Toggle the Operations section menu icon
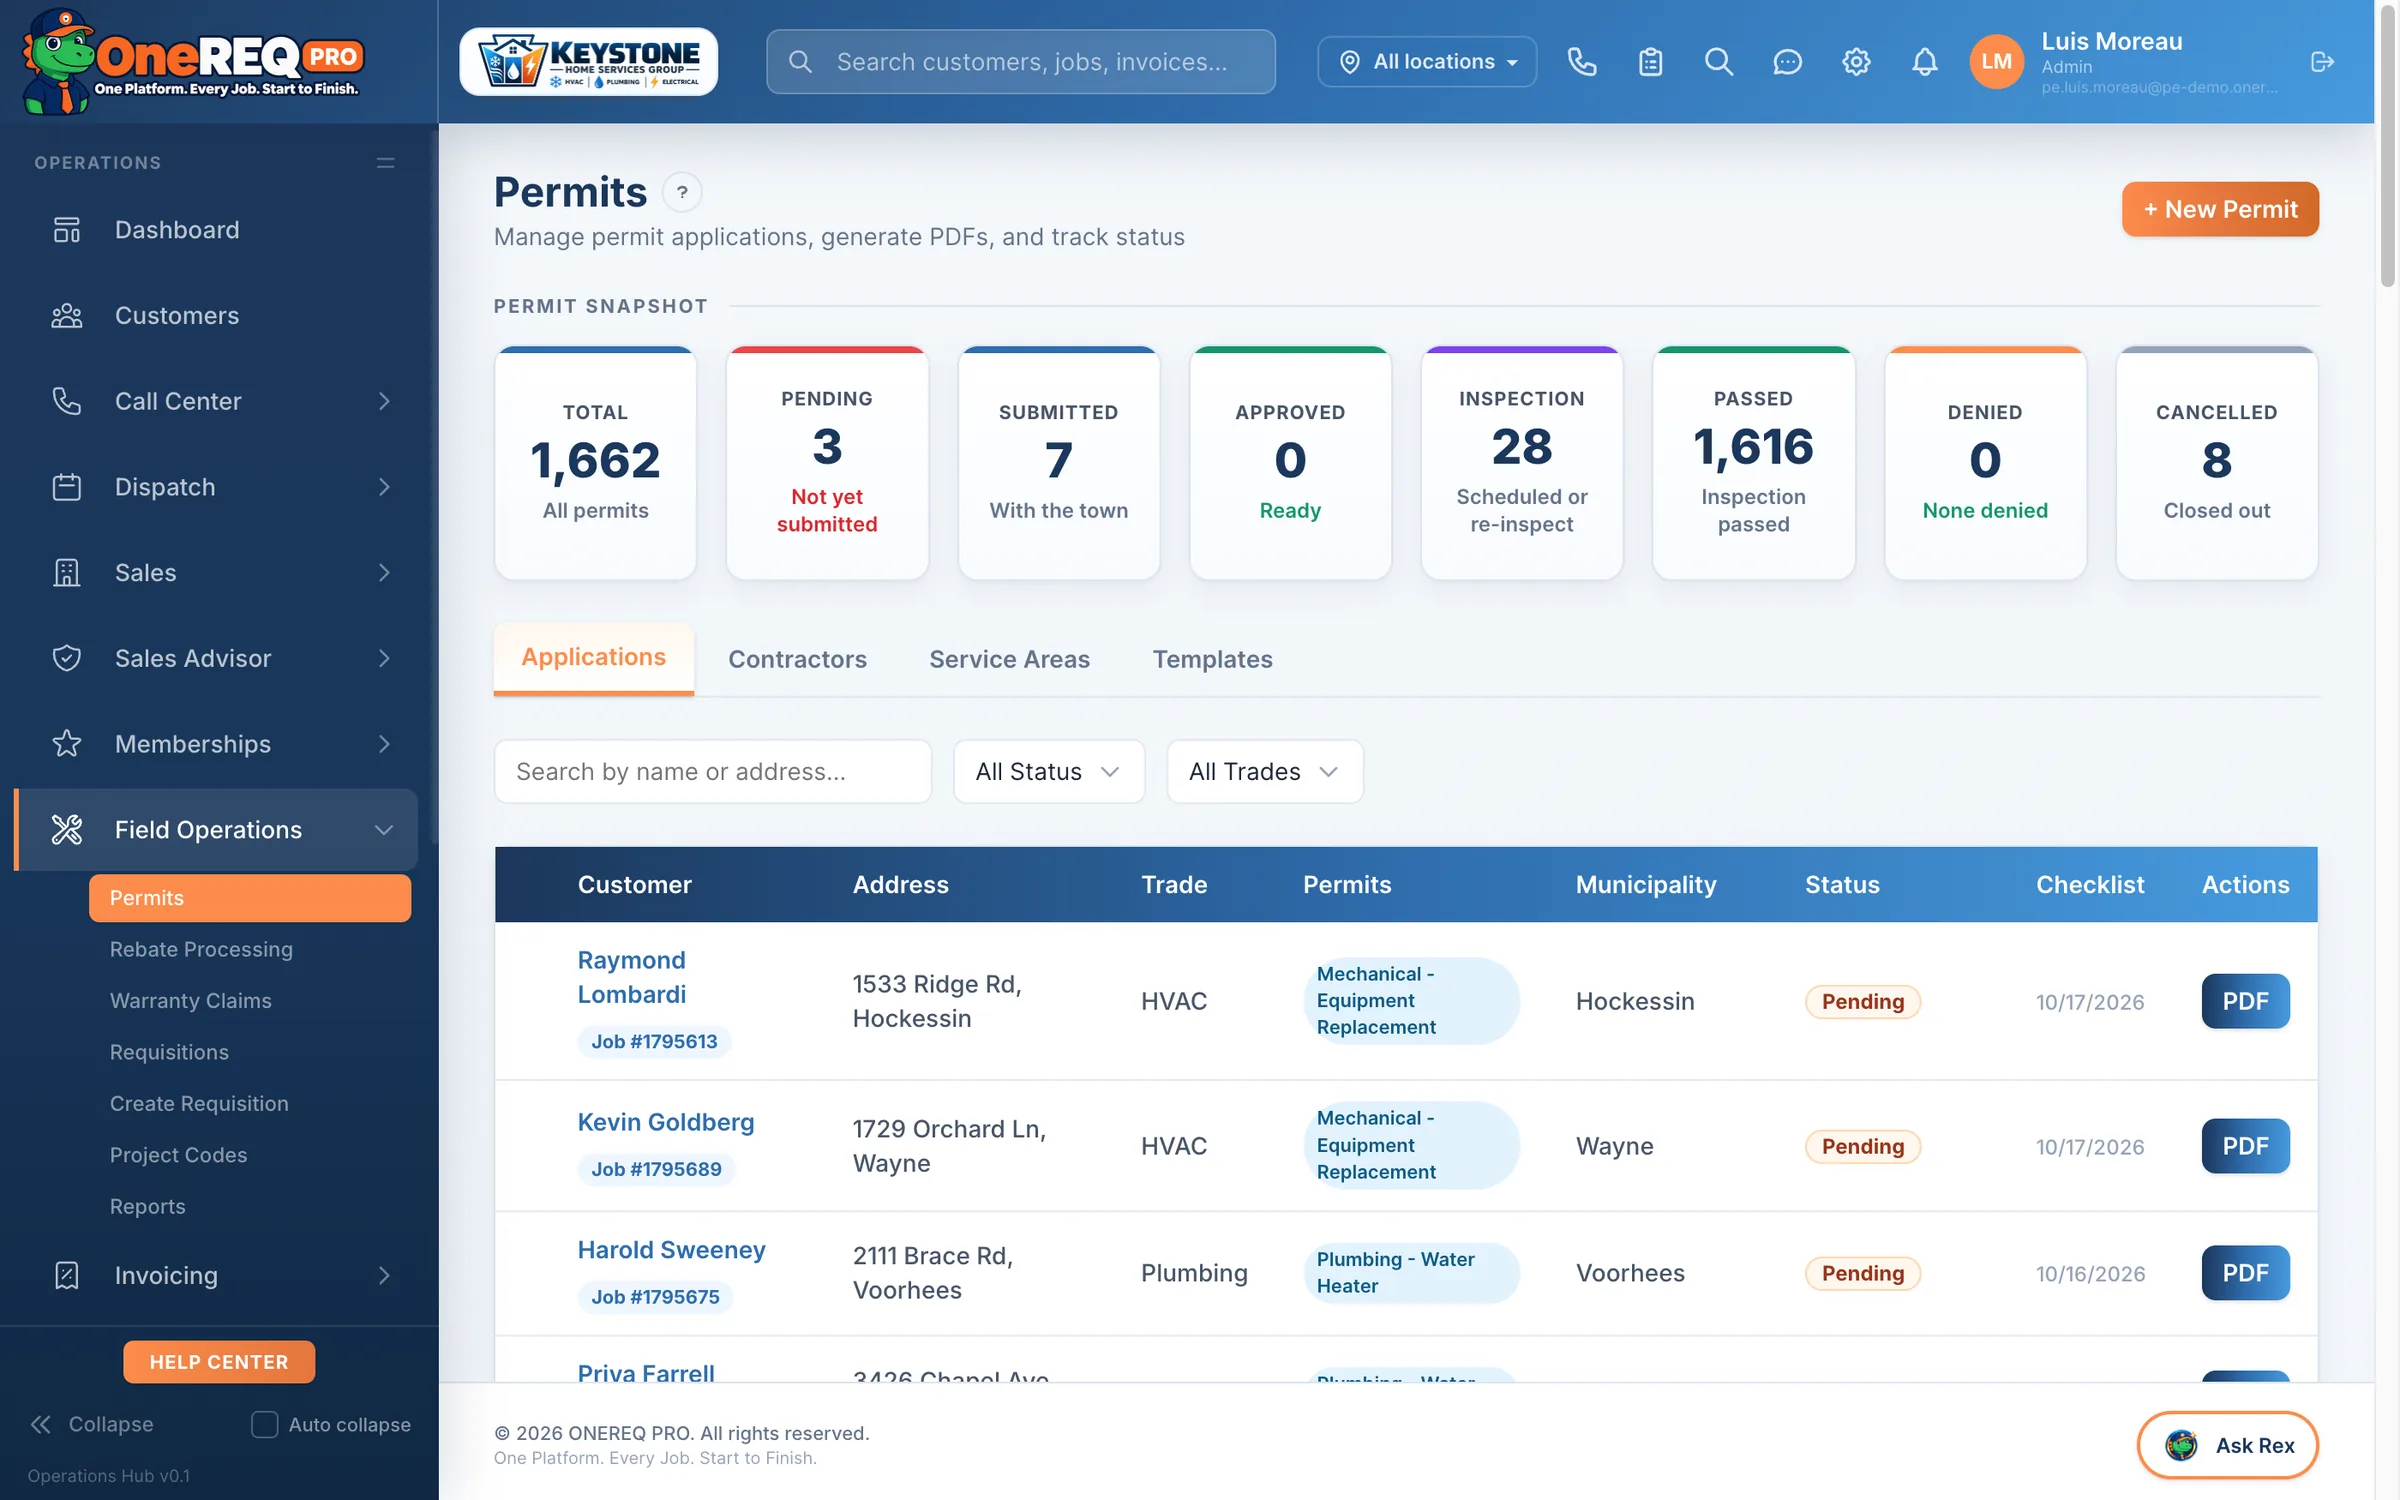 coord(385,163)
